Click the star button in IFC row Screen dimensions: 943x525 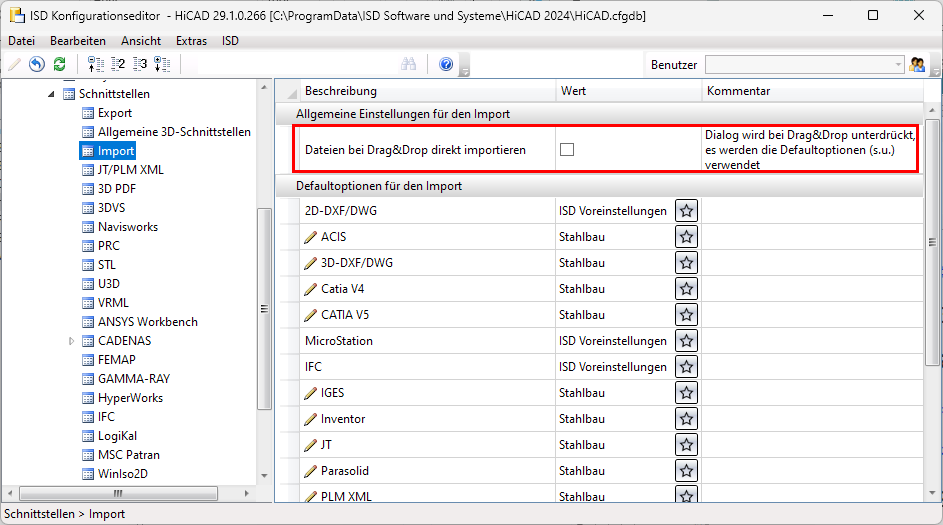click(686, 367)
